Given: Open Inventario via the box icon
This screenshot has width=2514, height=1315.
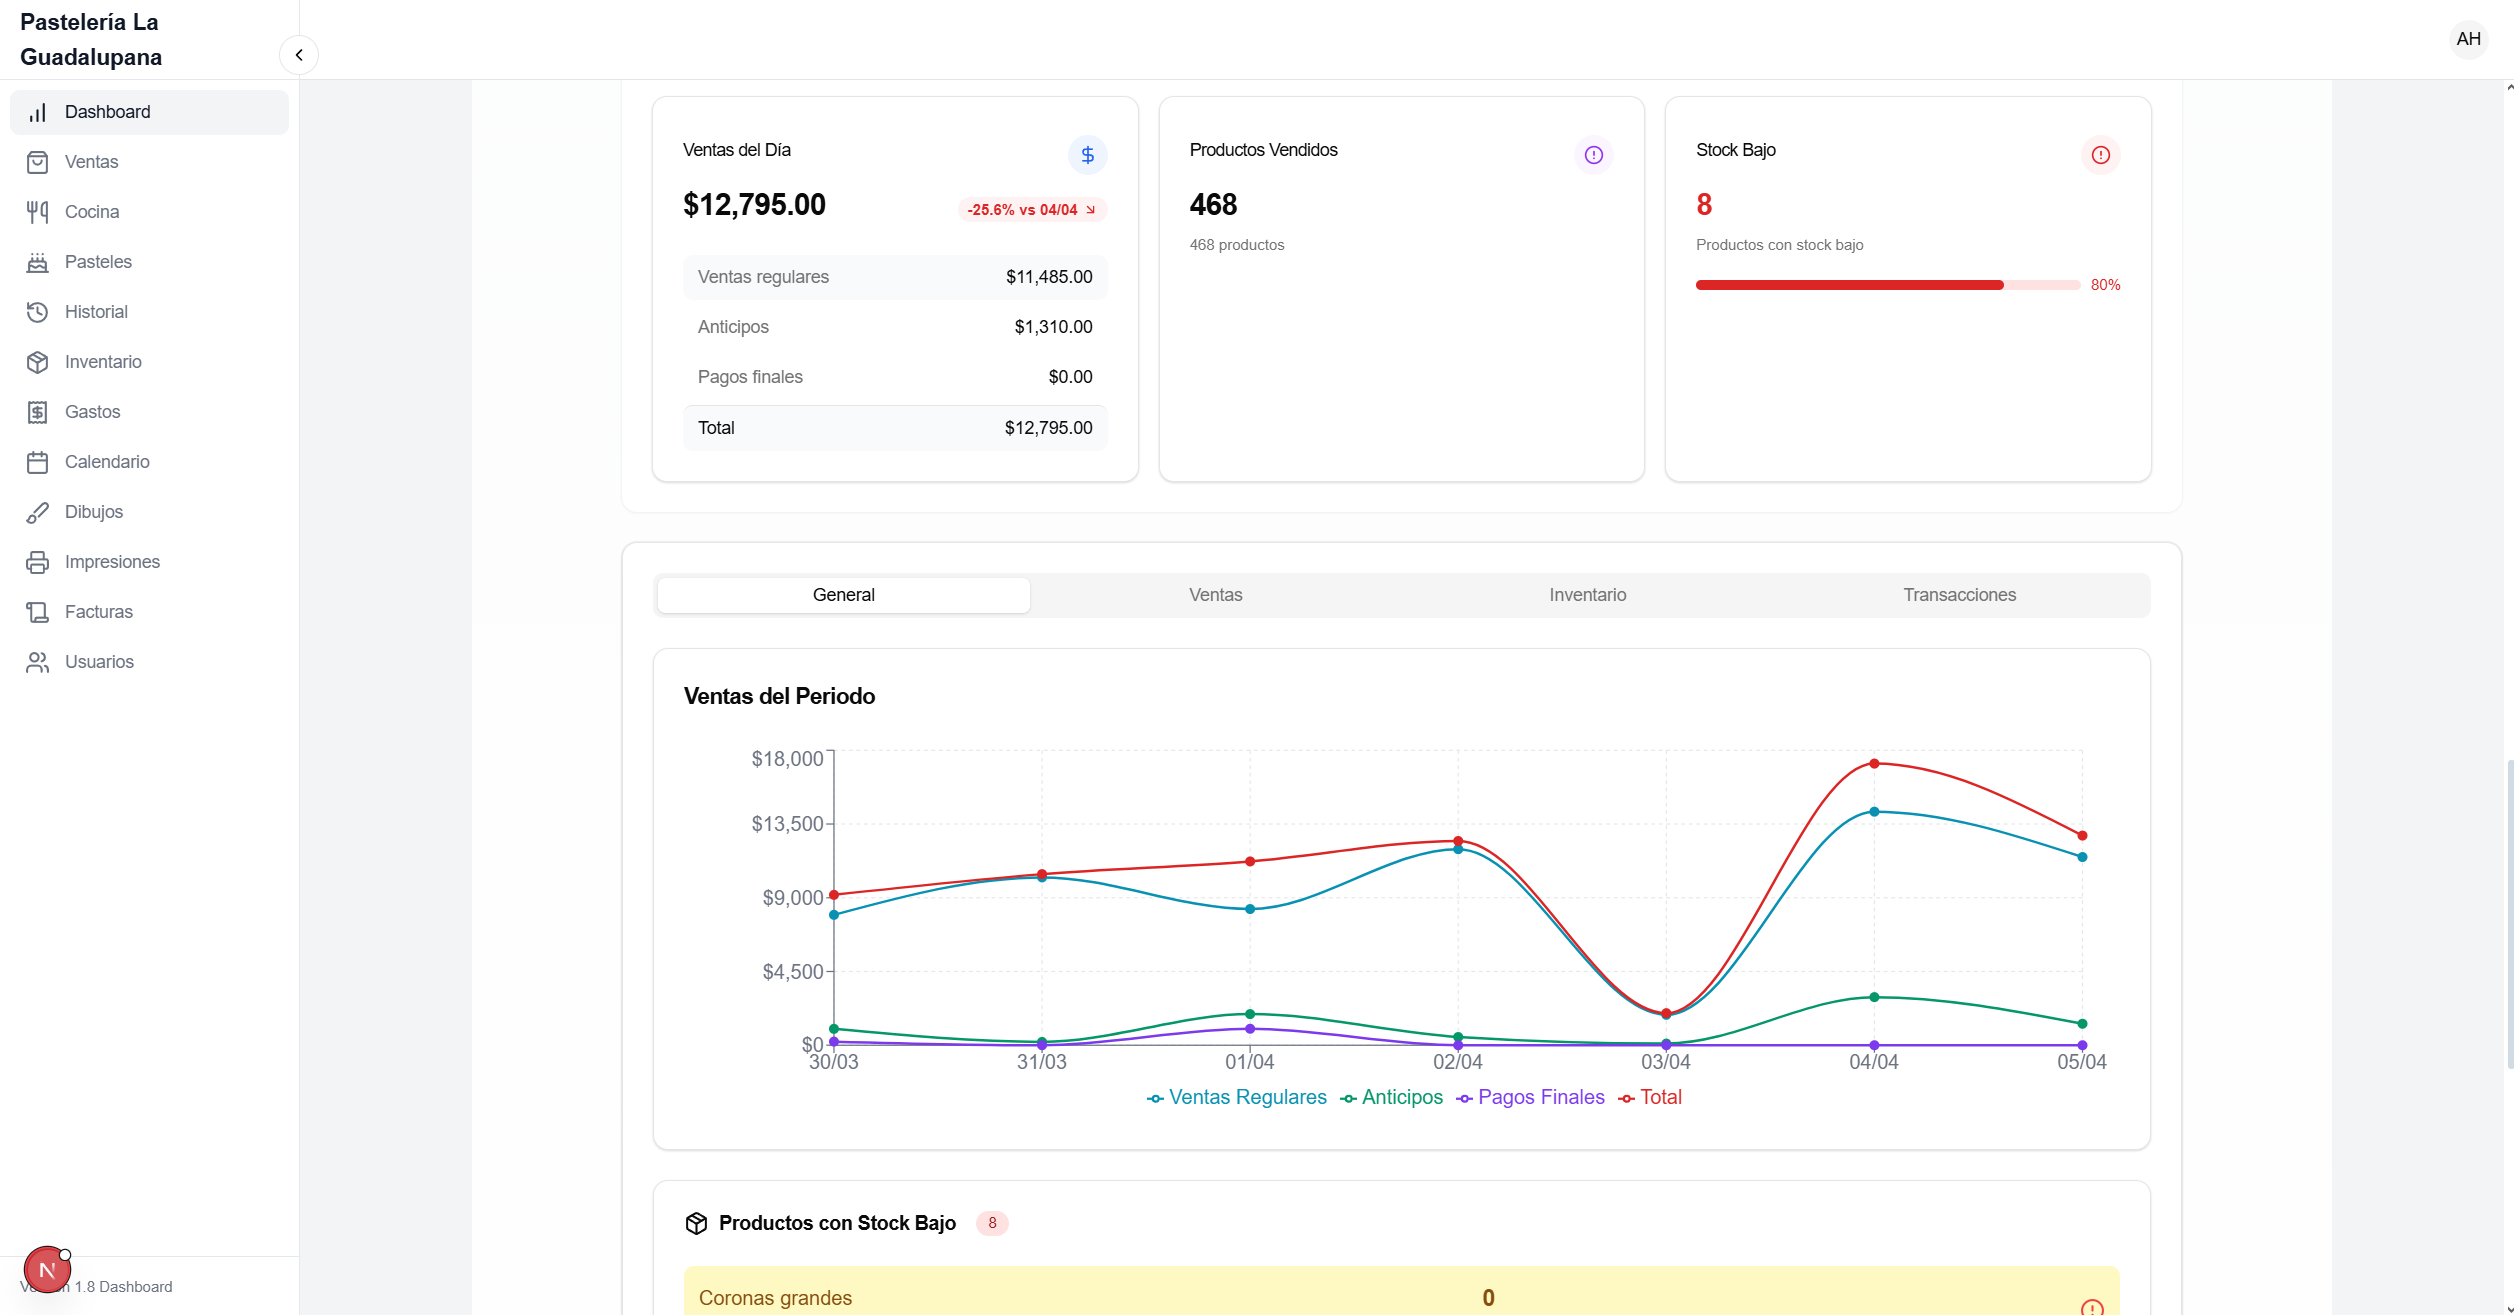Looking at the screenshot, I should coord(37,362).
